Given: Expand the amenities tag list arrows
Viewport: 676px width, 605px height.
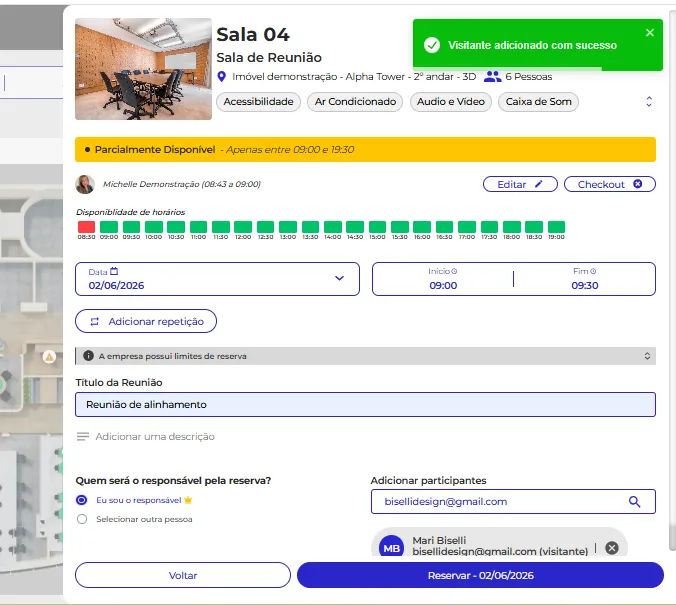Looking at the screenshot, I should 649,102.
